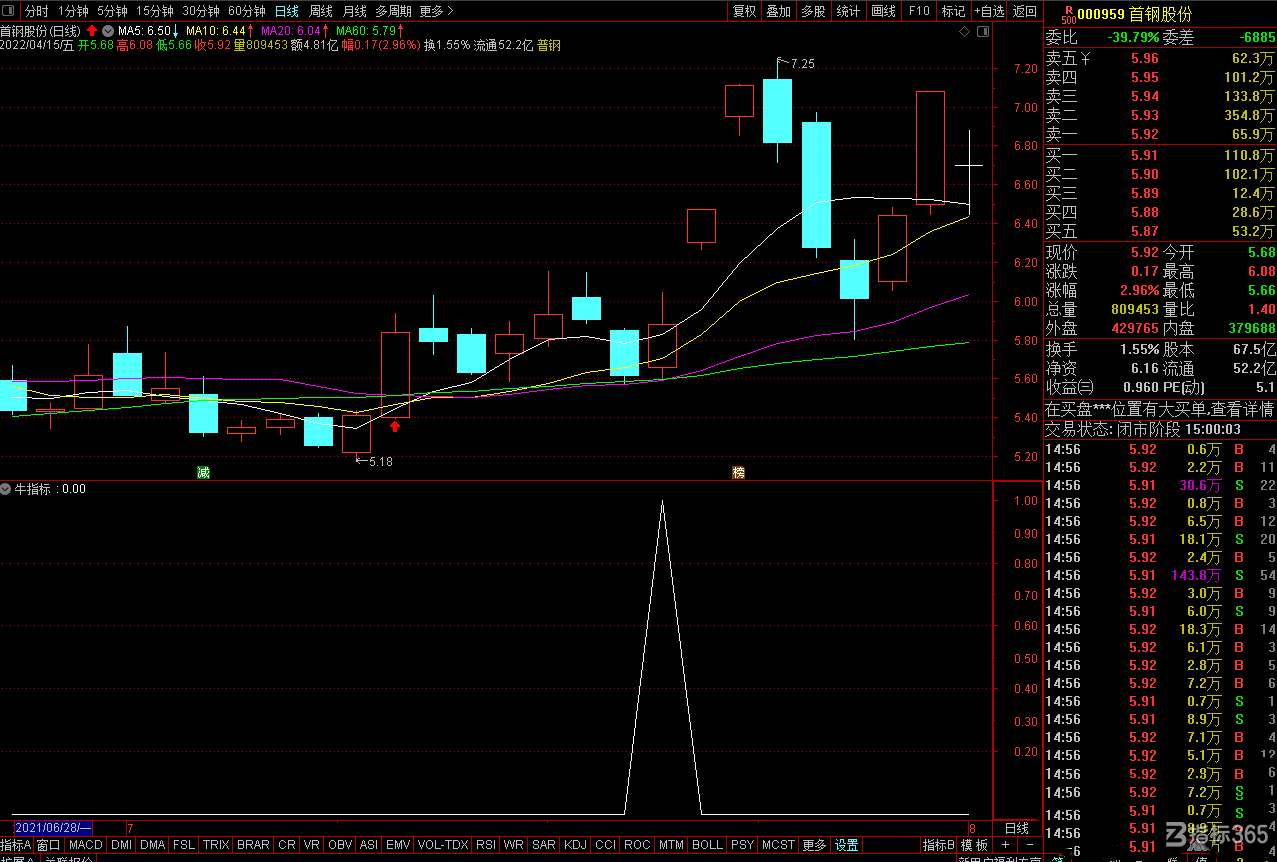Click the 标记 mark button

[953, 11]
